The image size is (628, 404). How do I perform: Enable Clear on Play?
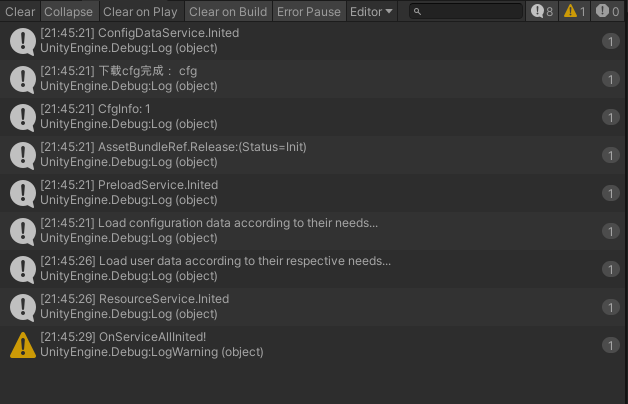click(141, 12)
